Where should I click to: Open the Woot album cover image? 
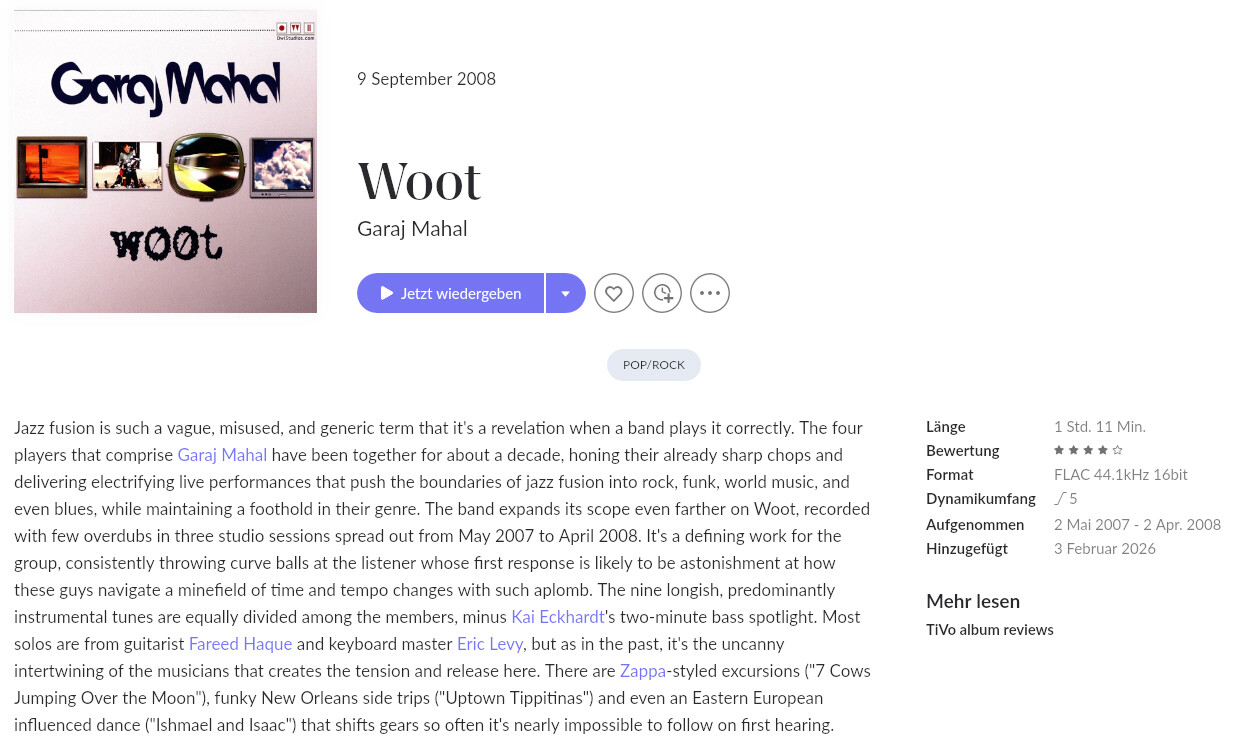click(165, 160)
